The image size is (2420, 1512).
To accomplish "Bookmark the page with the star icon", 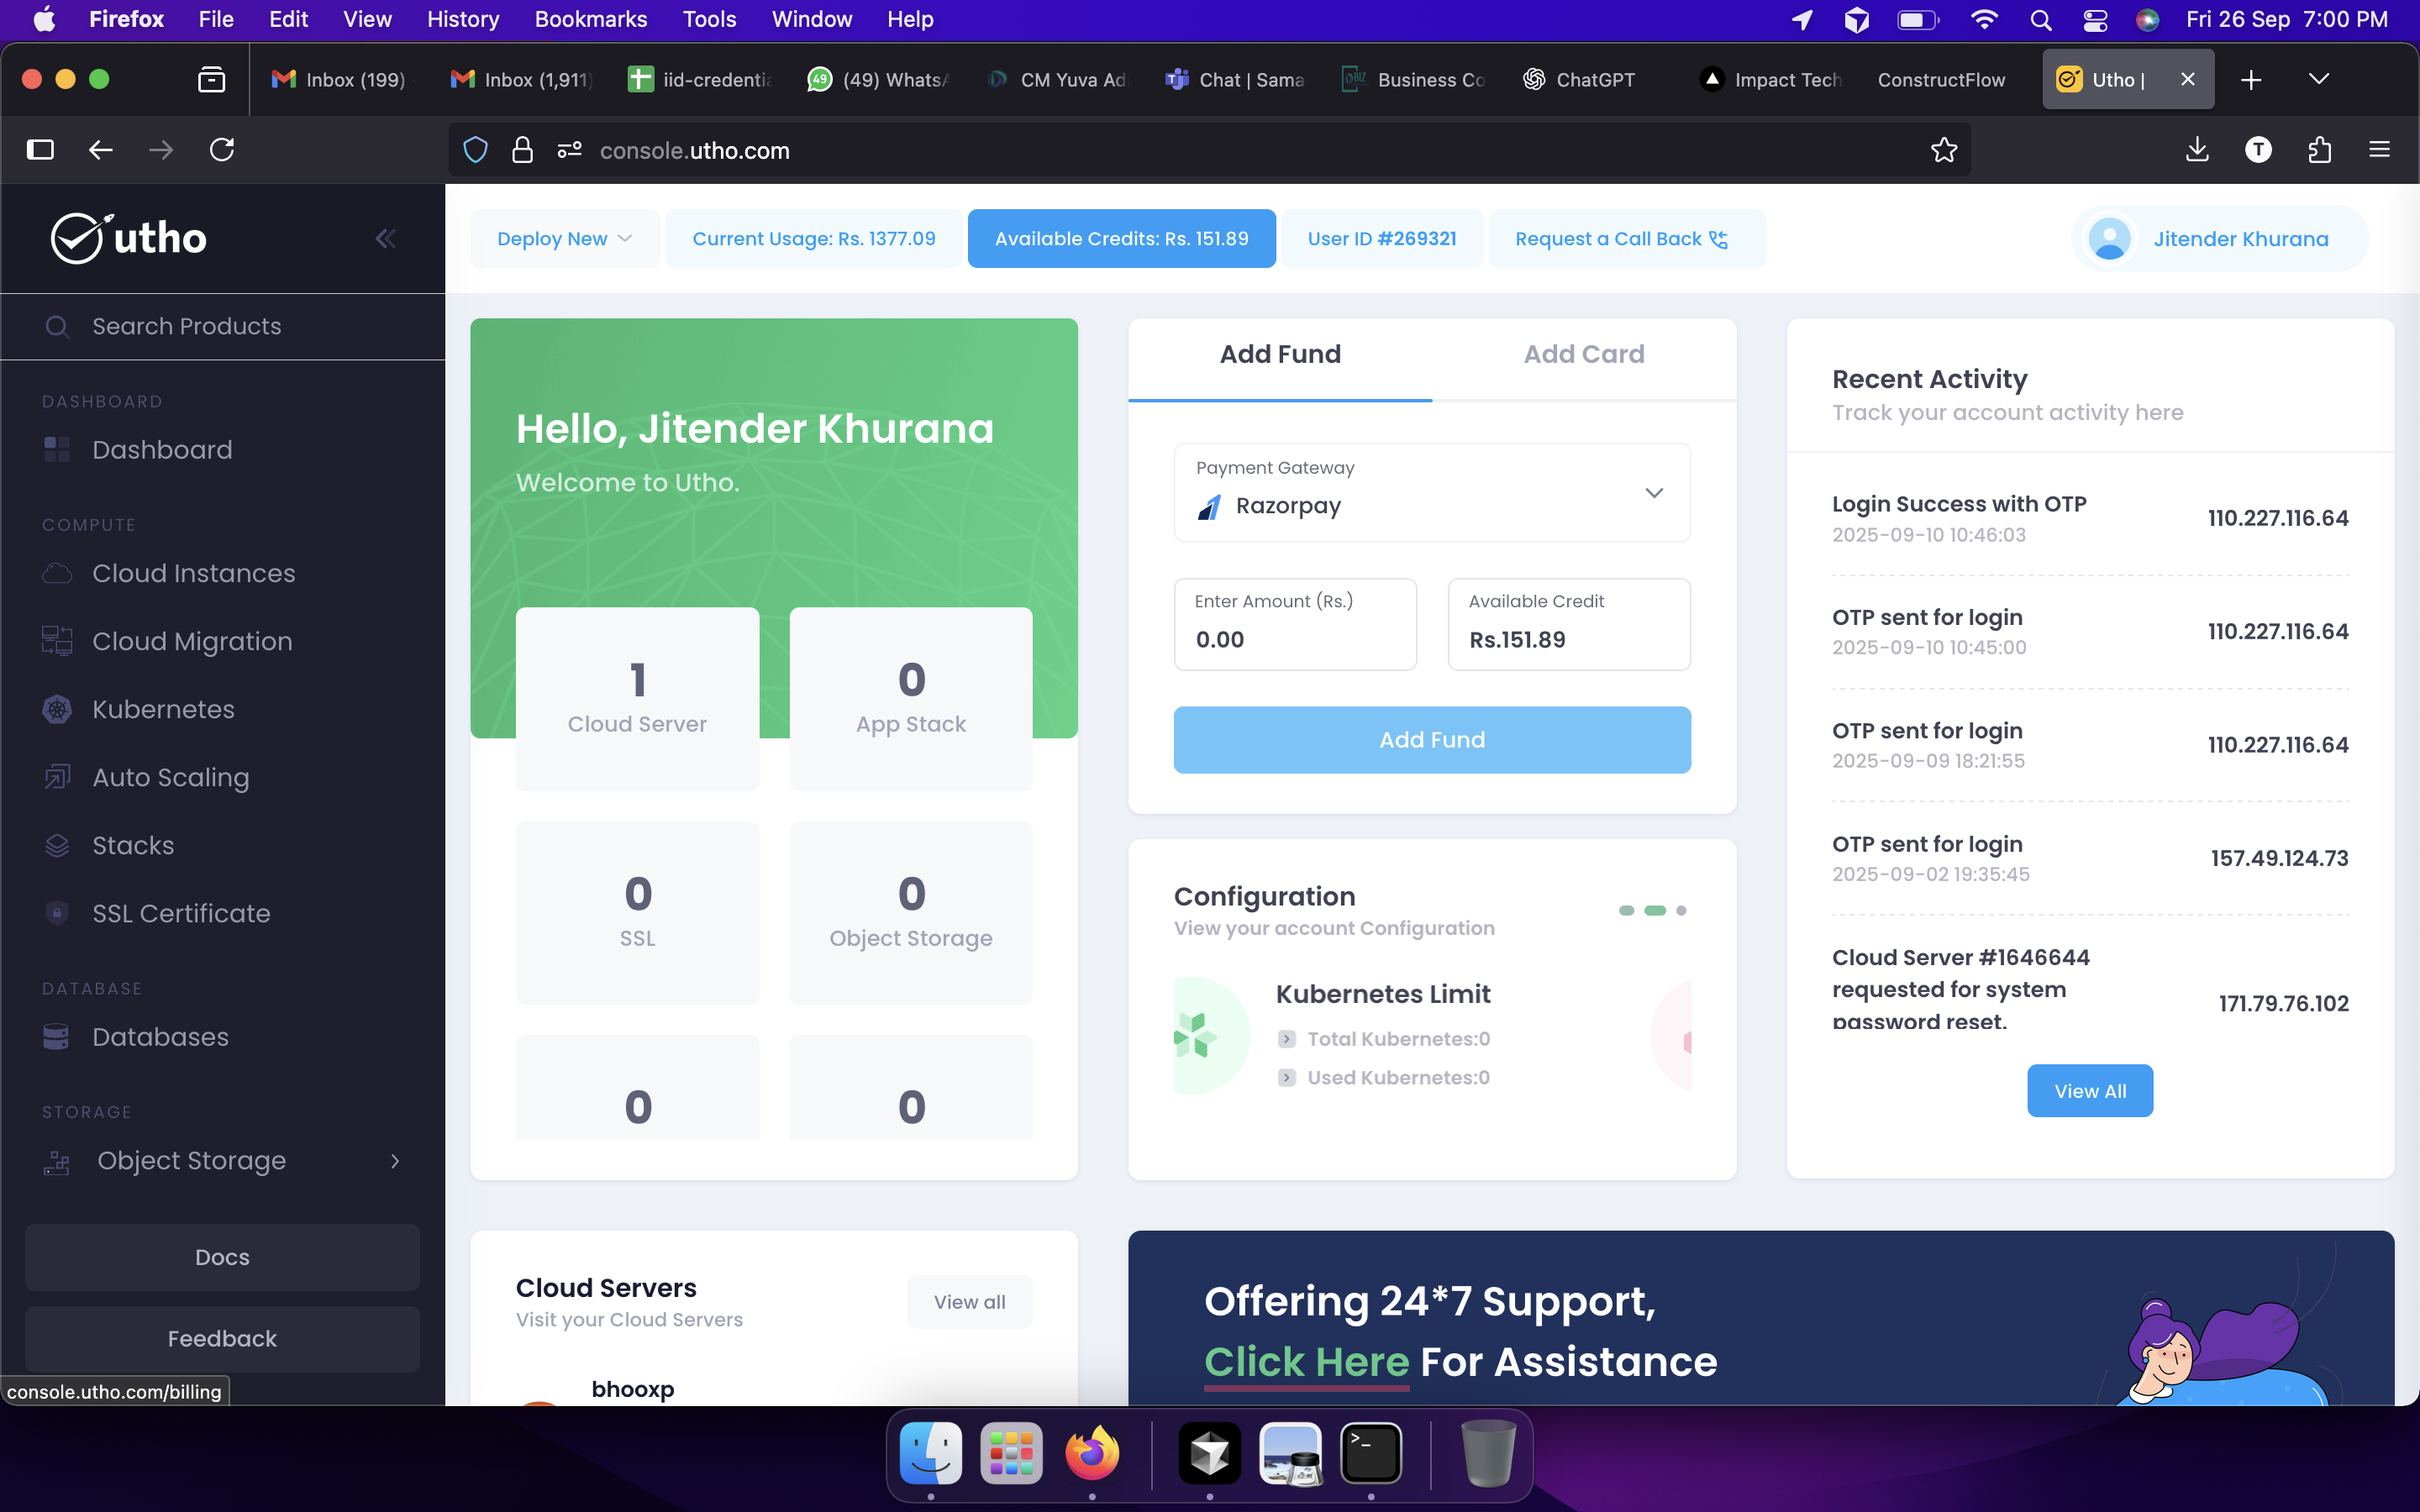I will point(1943,150).
